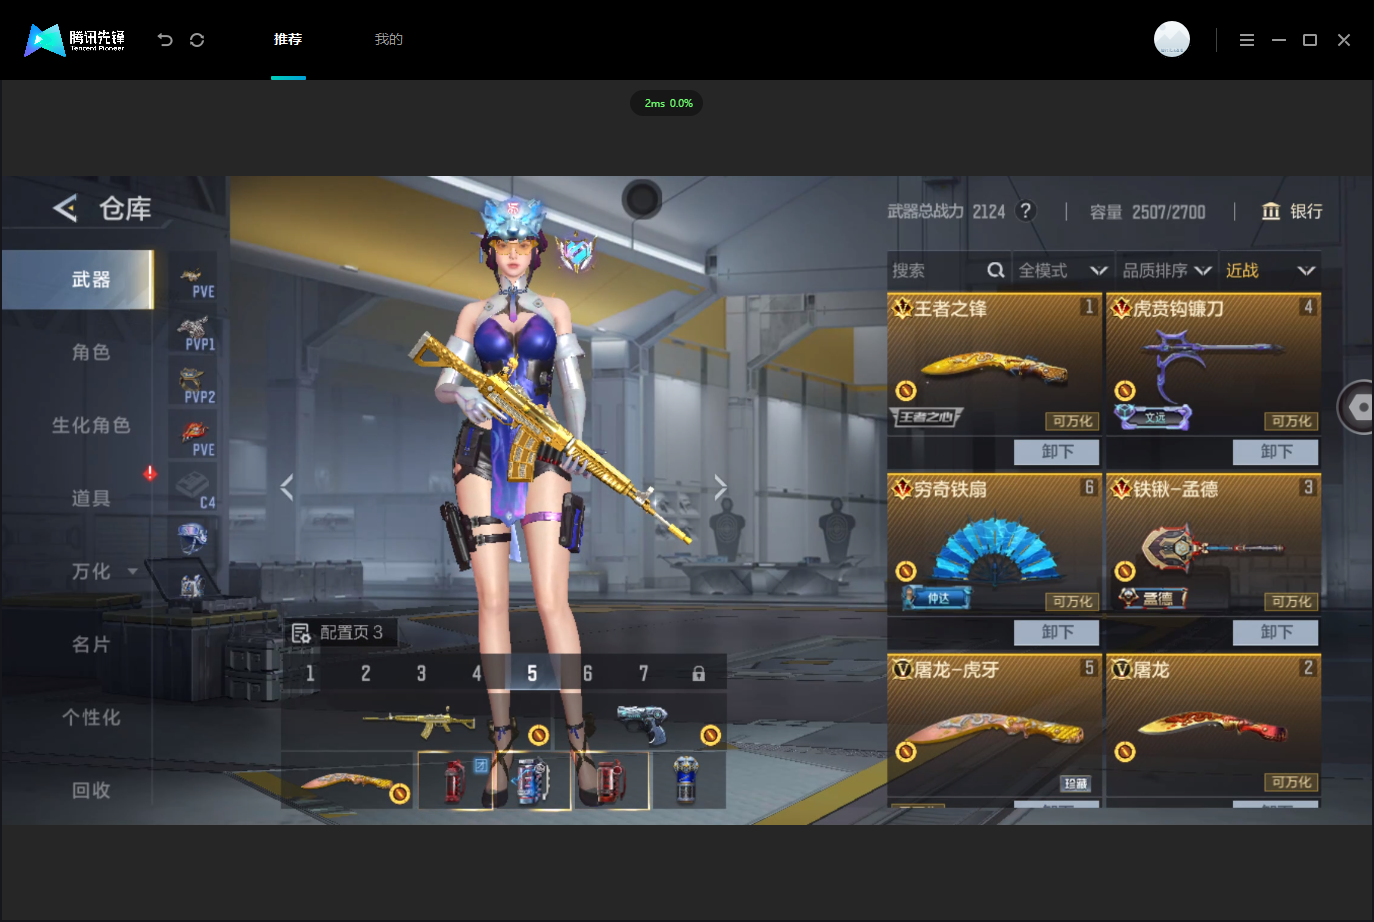Switch to loadout page 4
The height and width of the screenshot is (922, 1374).
(x=477, y=673)
